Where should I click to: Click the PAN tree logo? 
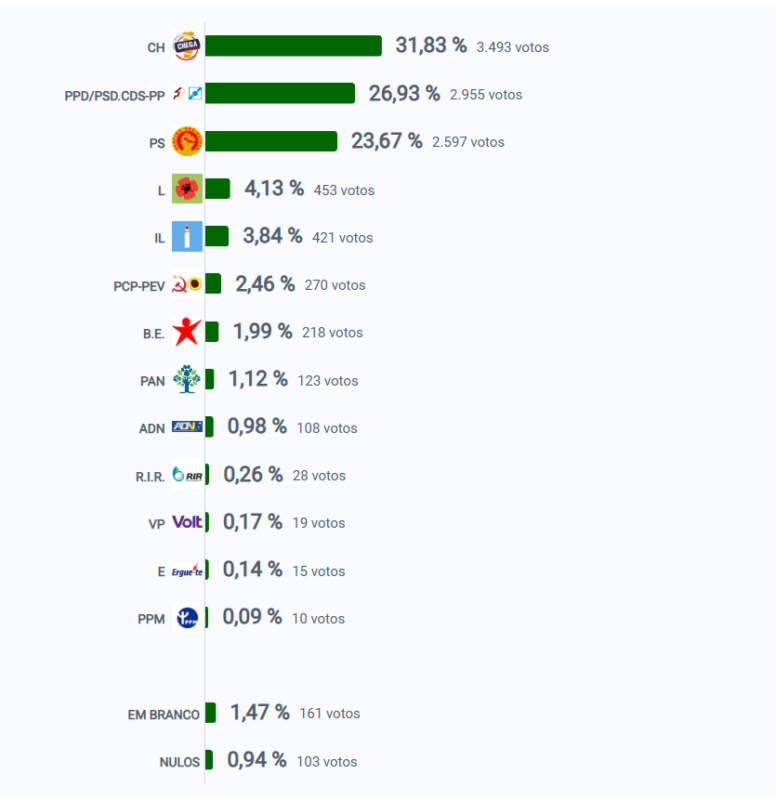(187, 379)
